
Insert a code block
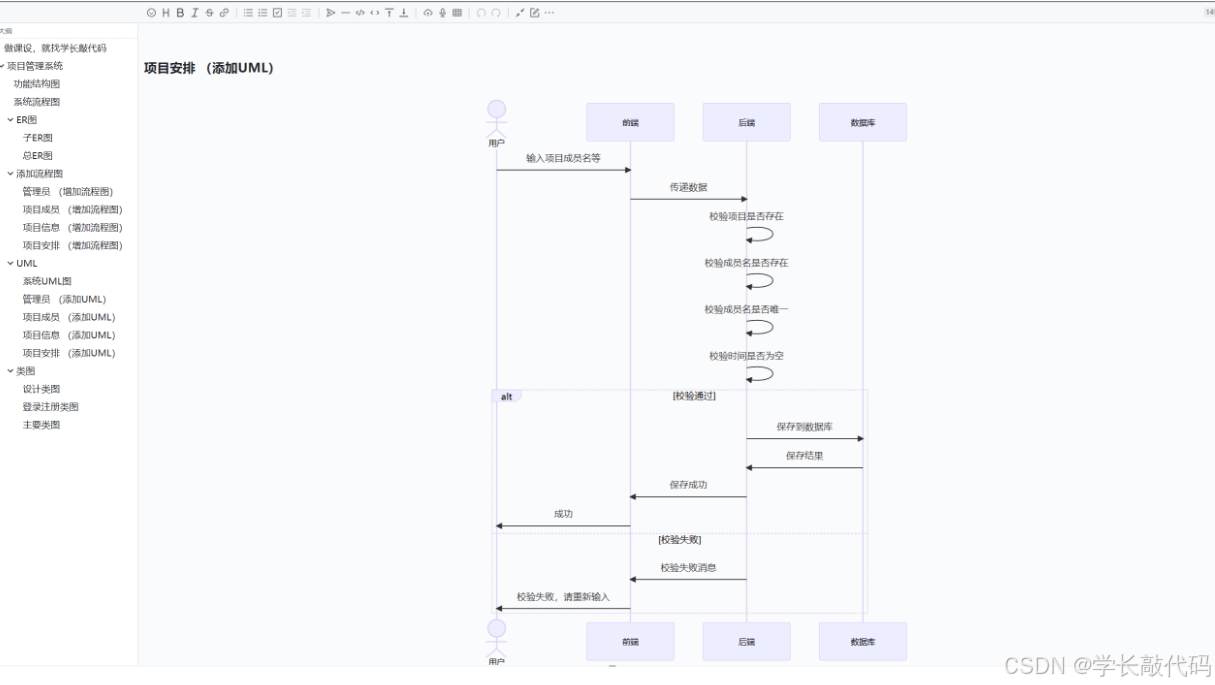point(360,13)
